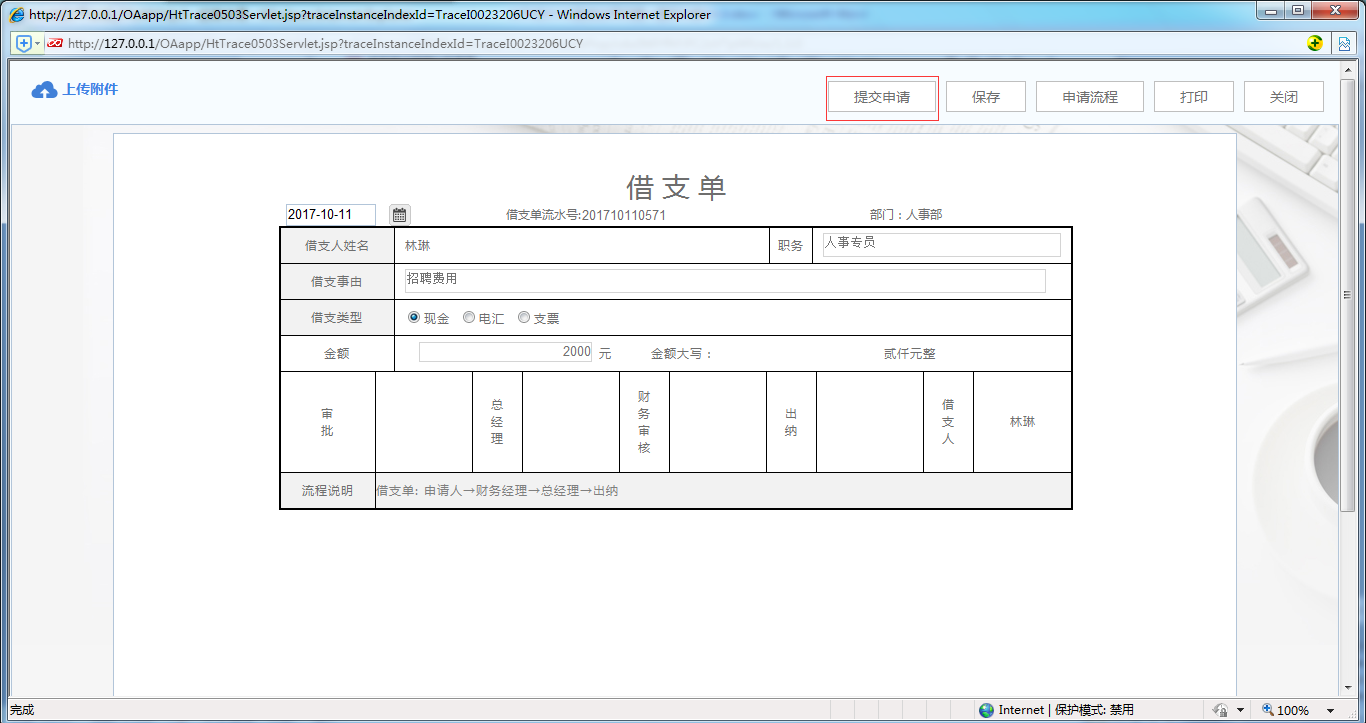
Task: Open the dropdown next to the protection icon
Action: (1240, 709)
